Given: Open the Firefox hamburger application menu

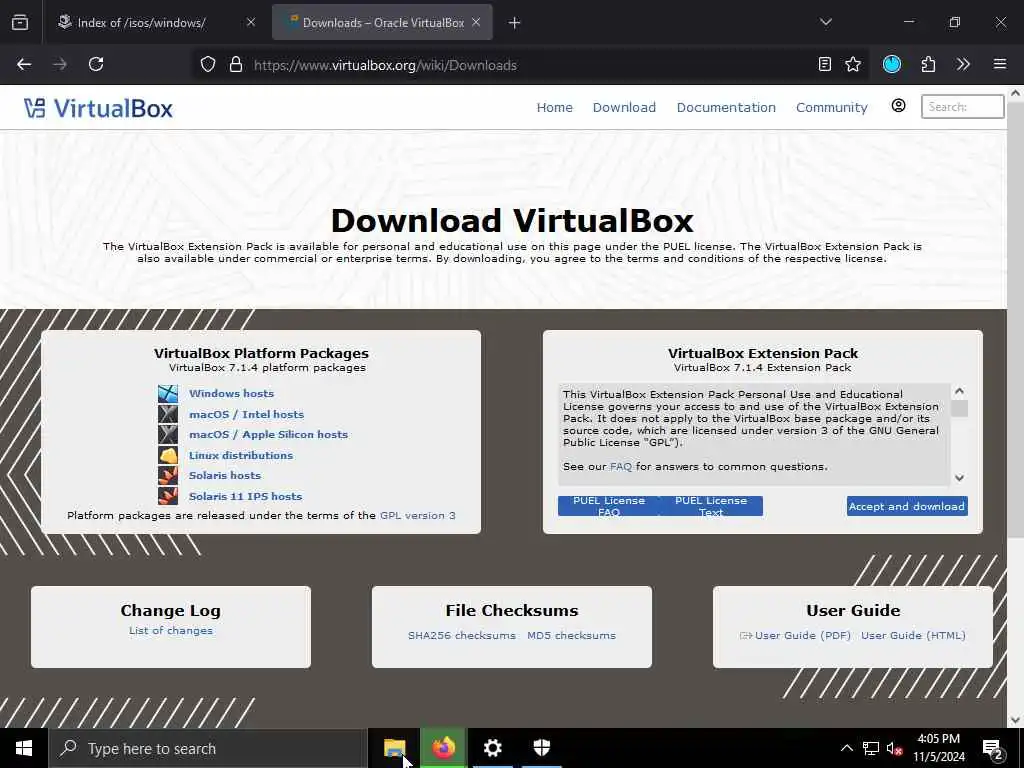Looking at the screenshot, I should point(1000,64).
